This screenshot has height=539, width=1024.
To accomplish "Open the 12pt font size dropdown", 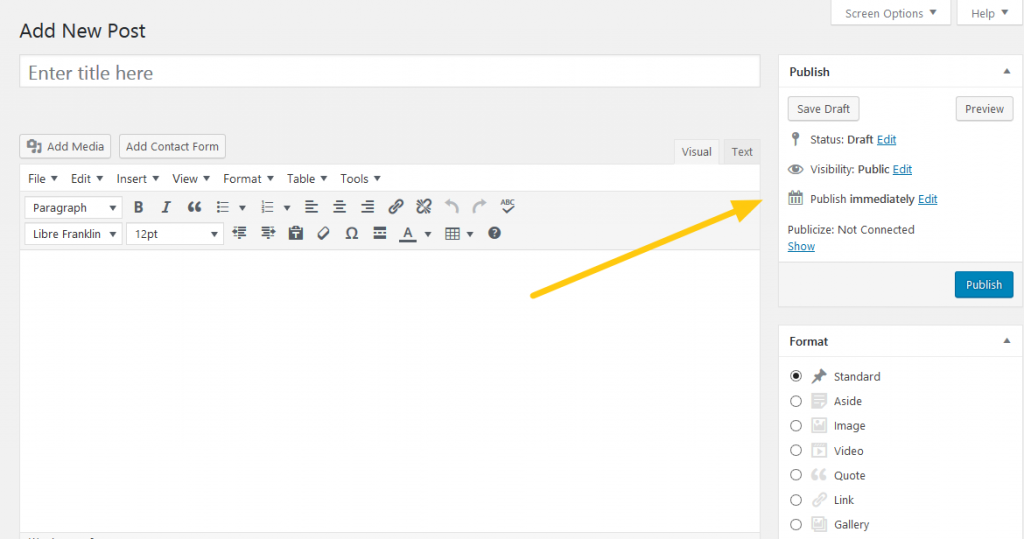I will pos(175,234).
